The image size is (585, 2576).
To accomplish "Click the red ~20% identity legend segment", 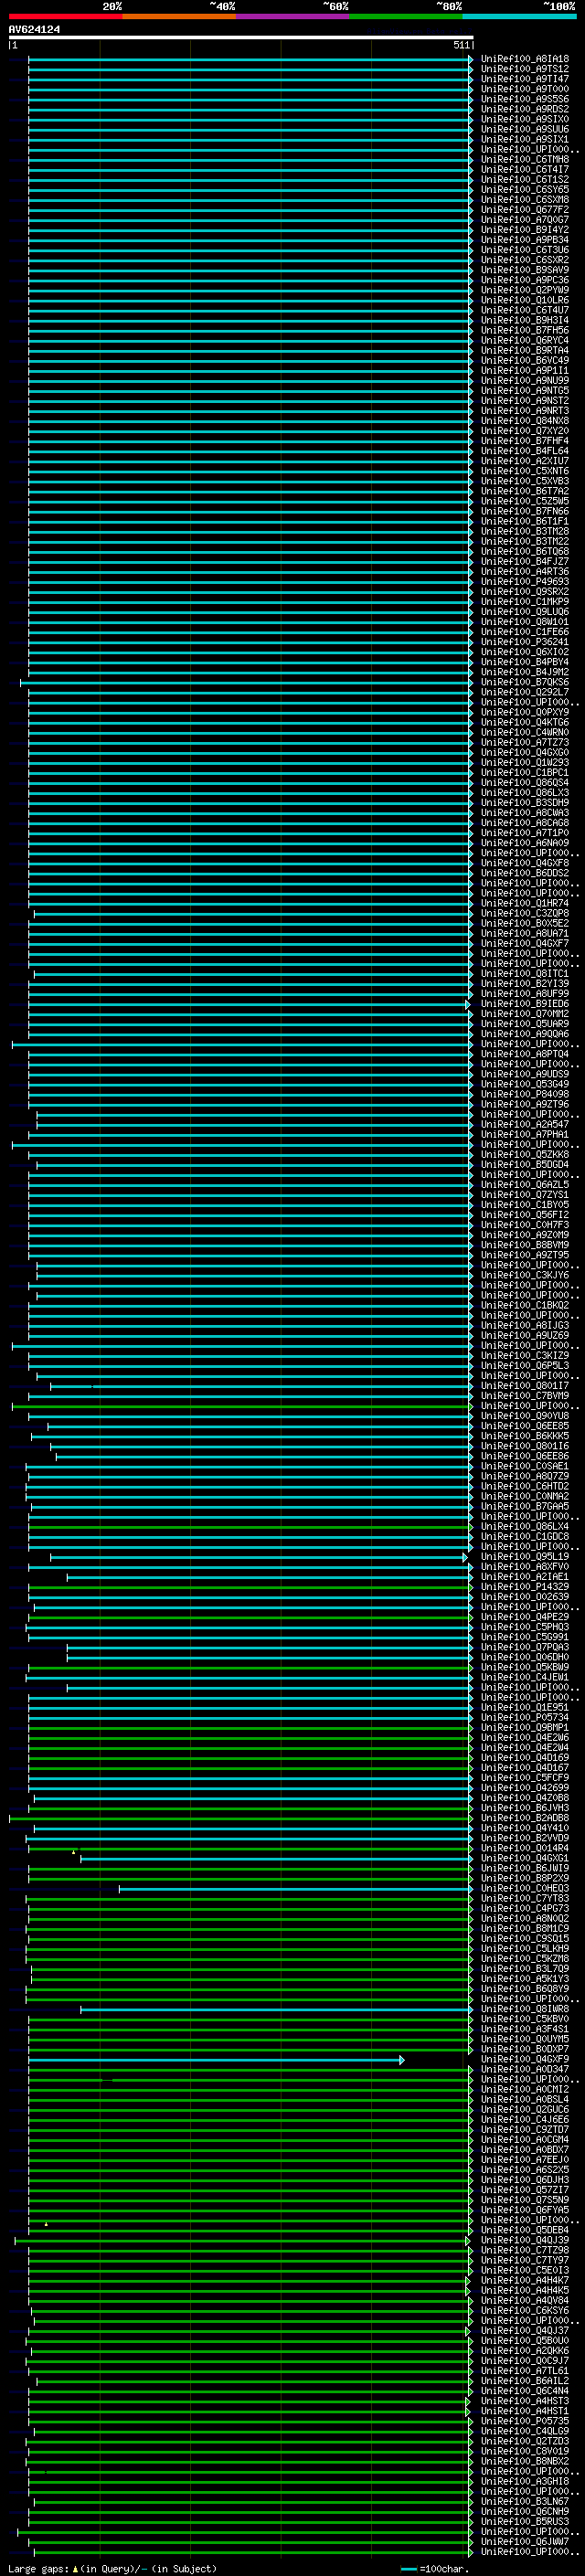I will 65,16.
